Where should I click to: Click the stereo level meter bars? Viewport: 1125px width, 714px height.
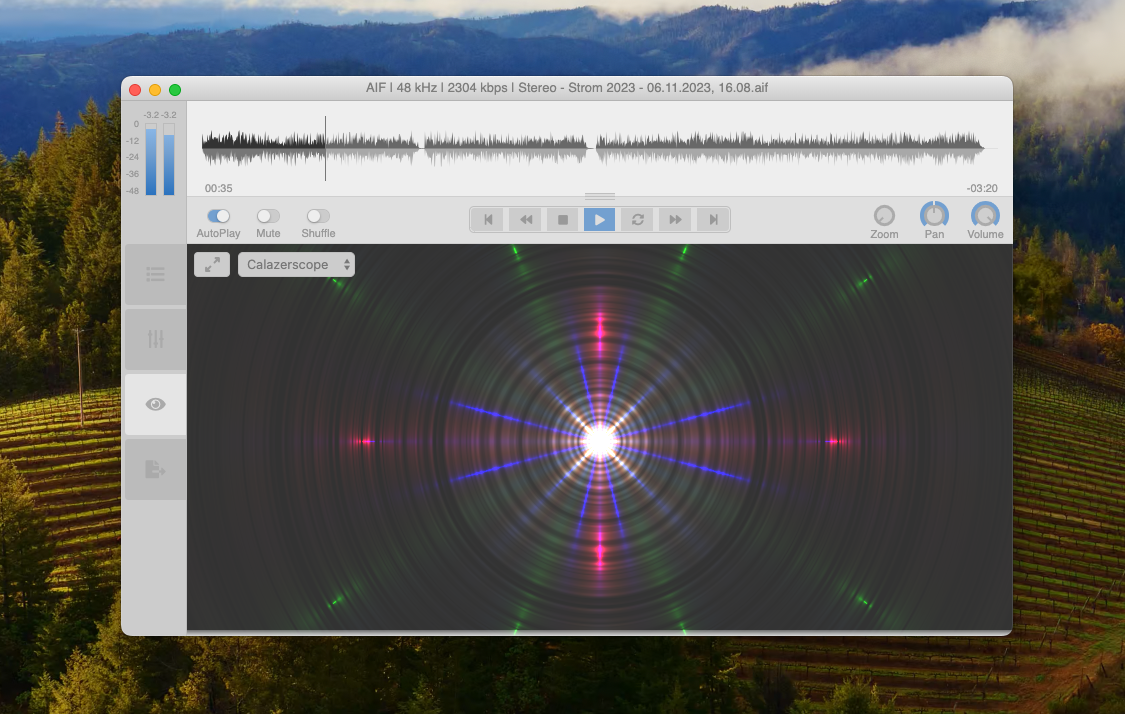pyautogui.click(x=160, y=159)
